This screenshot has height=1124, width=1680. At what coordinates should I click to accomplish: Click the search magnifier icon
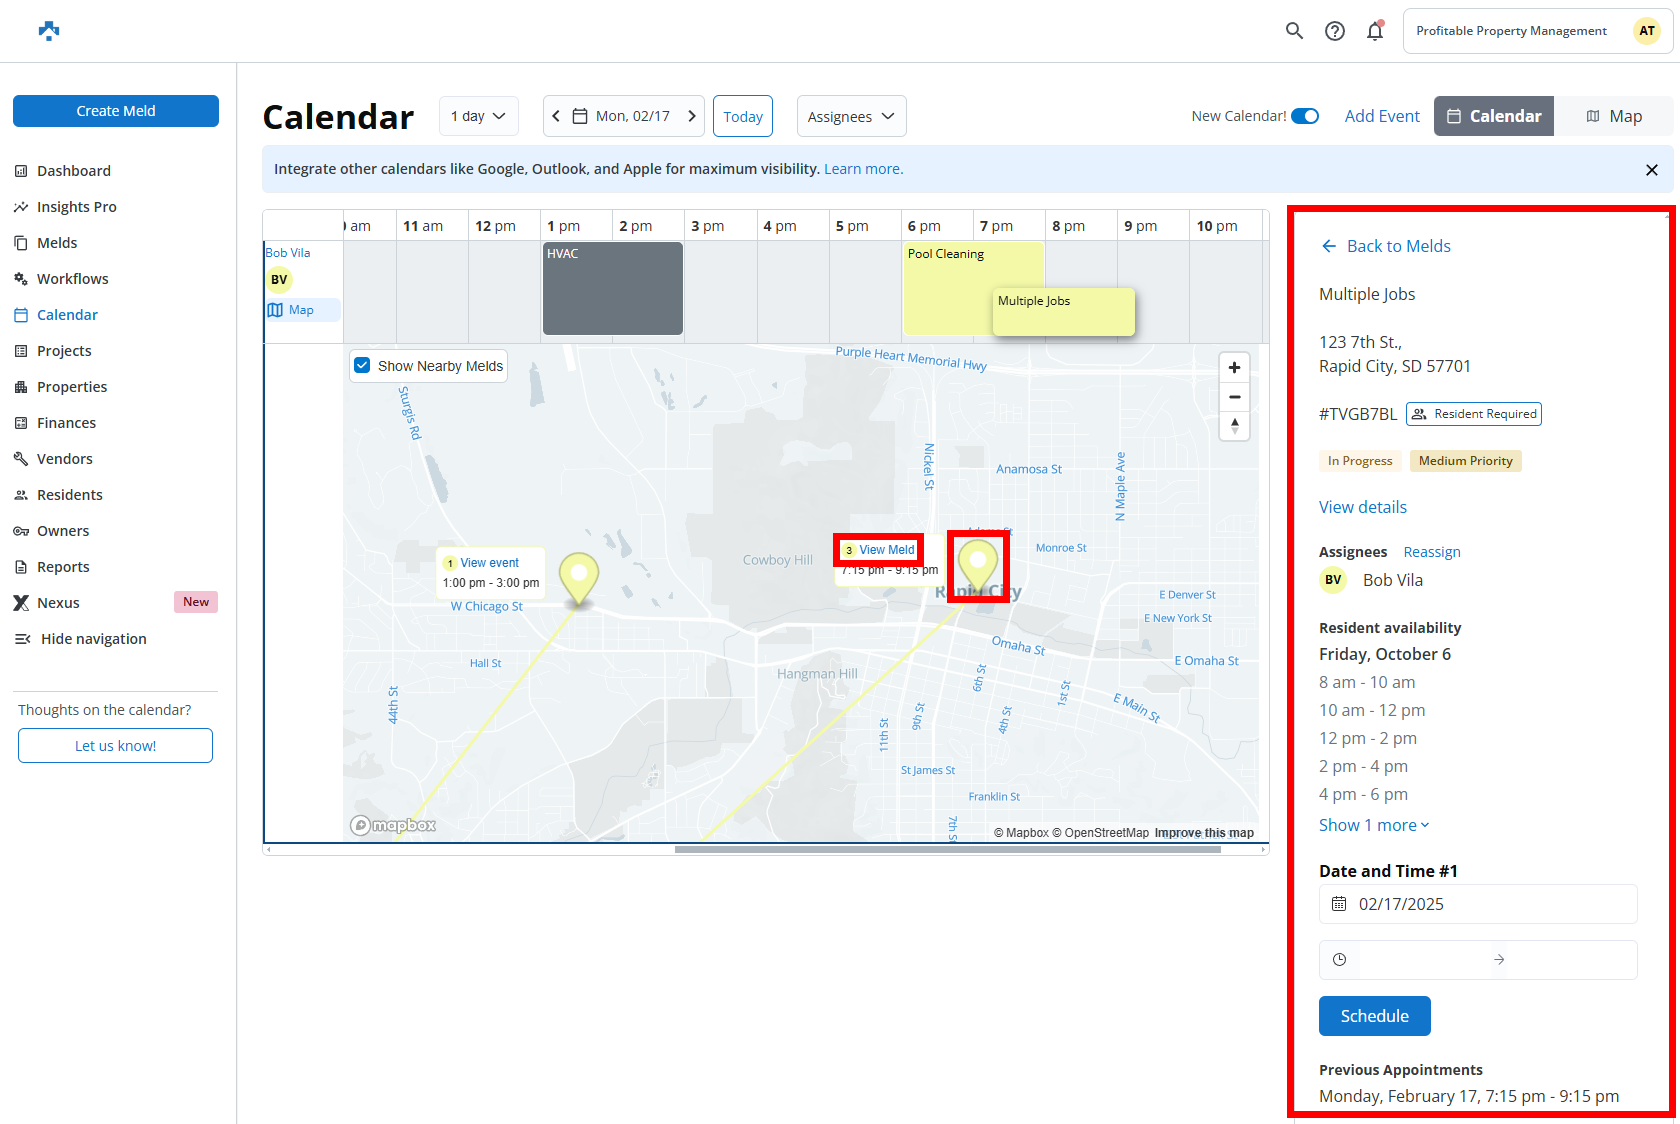click(1294, 31)
